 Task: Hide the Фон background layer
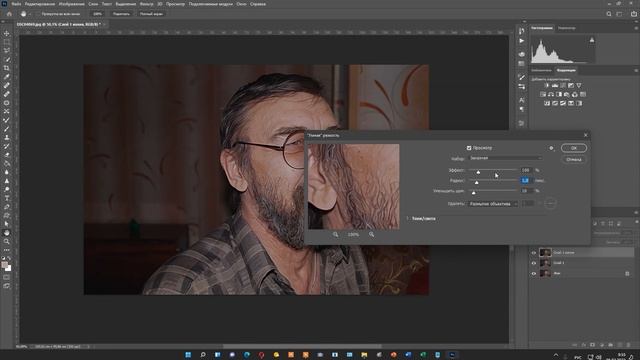534,273
